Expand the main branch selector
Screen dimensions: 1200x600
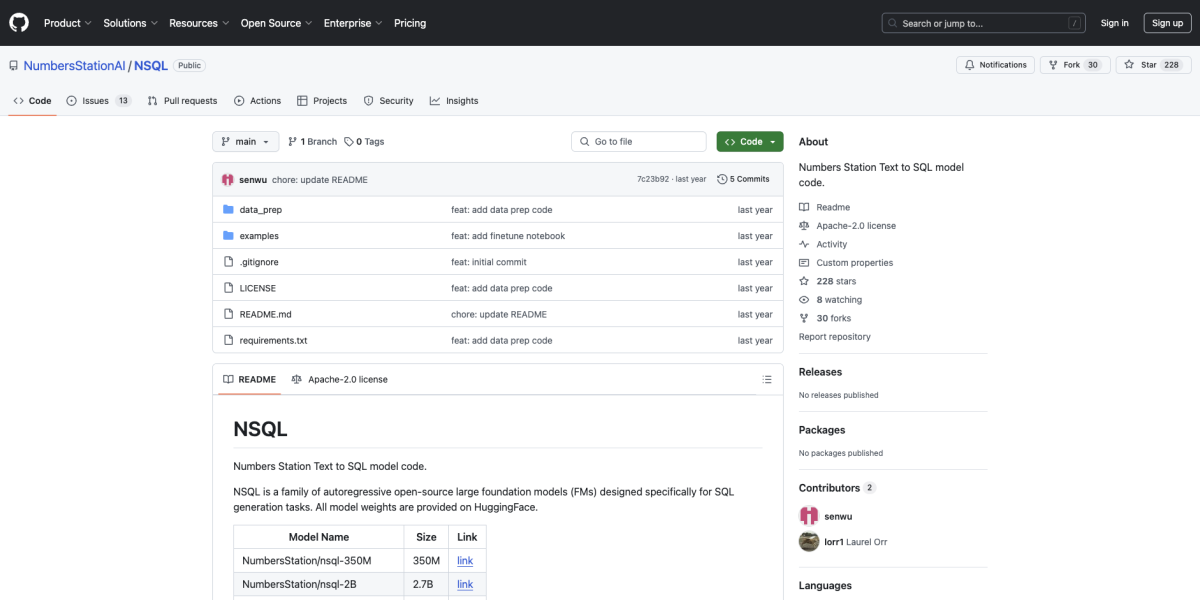click(x=245, y=142)
